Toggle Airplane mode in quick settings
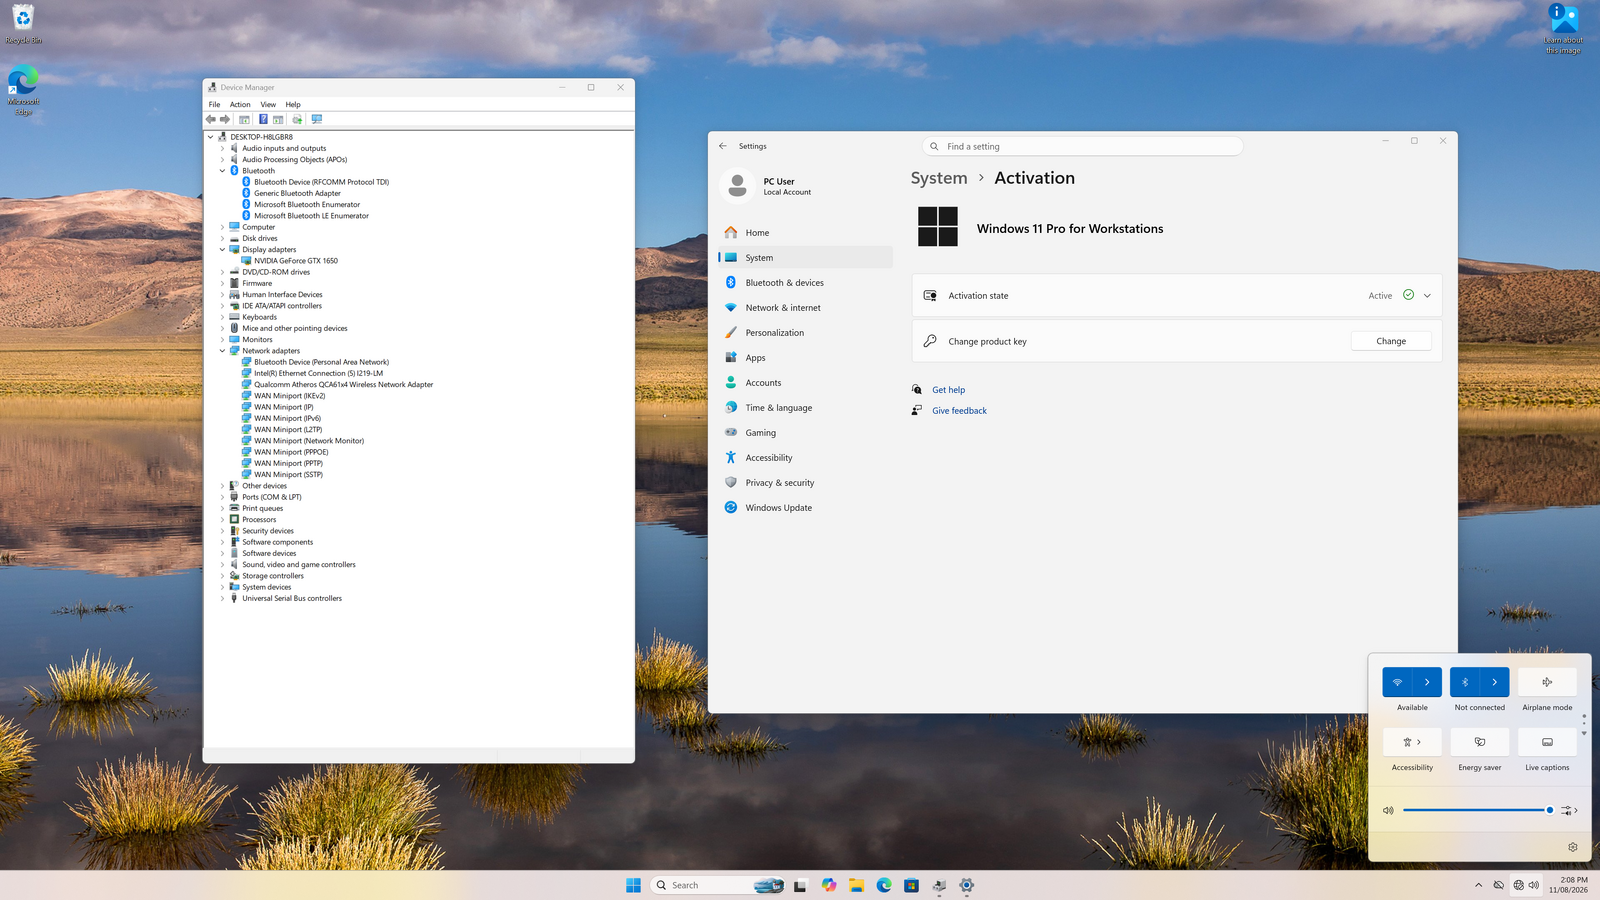 click(1547, 682)
